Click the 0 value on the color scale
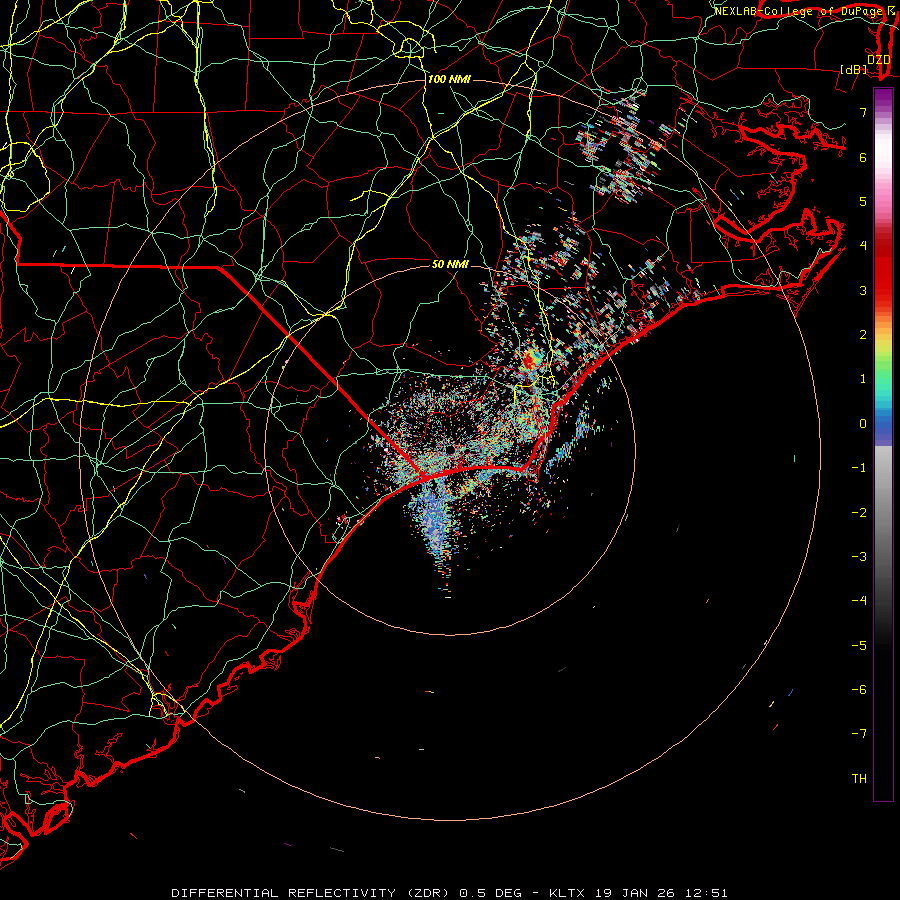Screen dimensions: 900x900 click(x=863, y=424)
